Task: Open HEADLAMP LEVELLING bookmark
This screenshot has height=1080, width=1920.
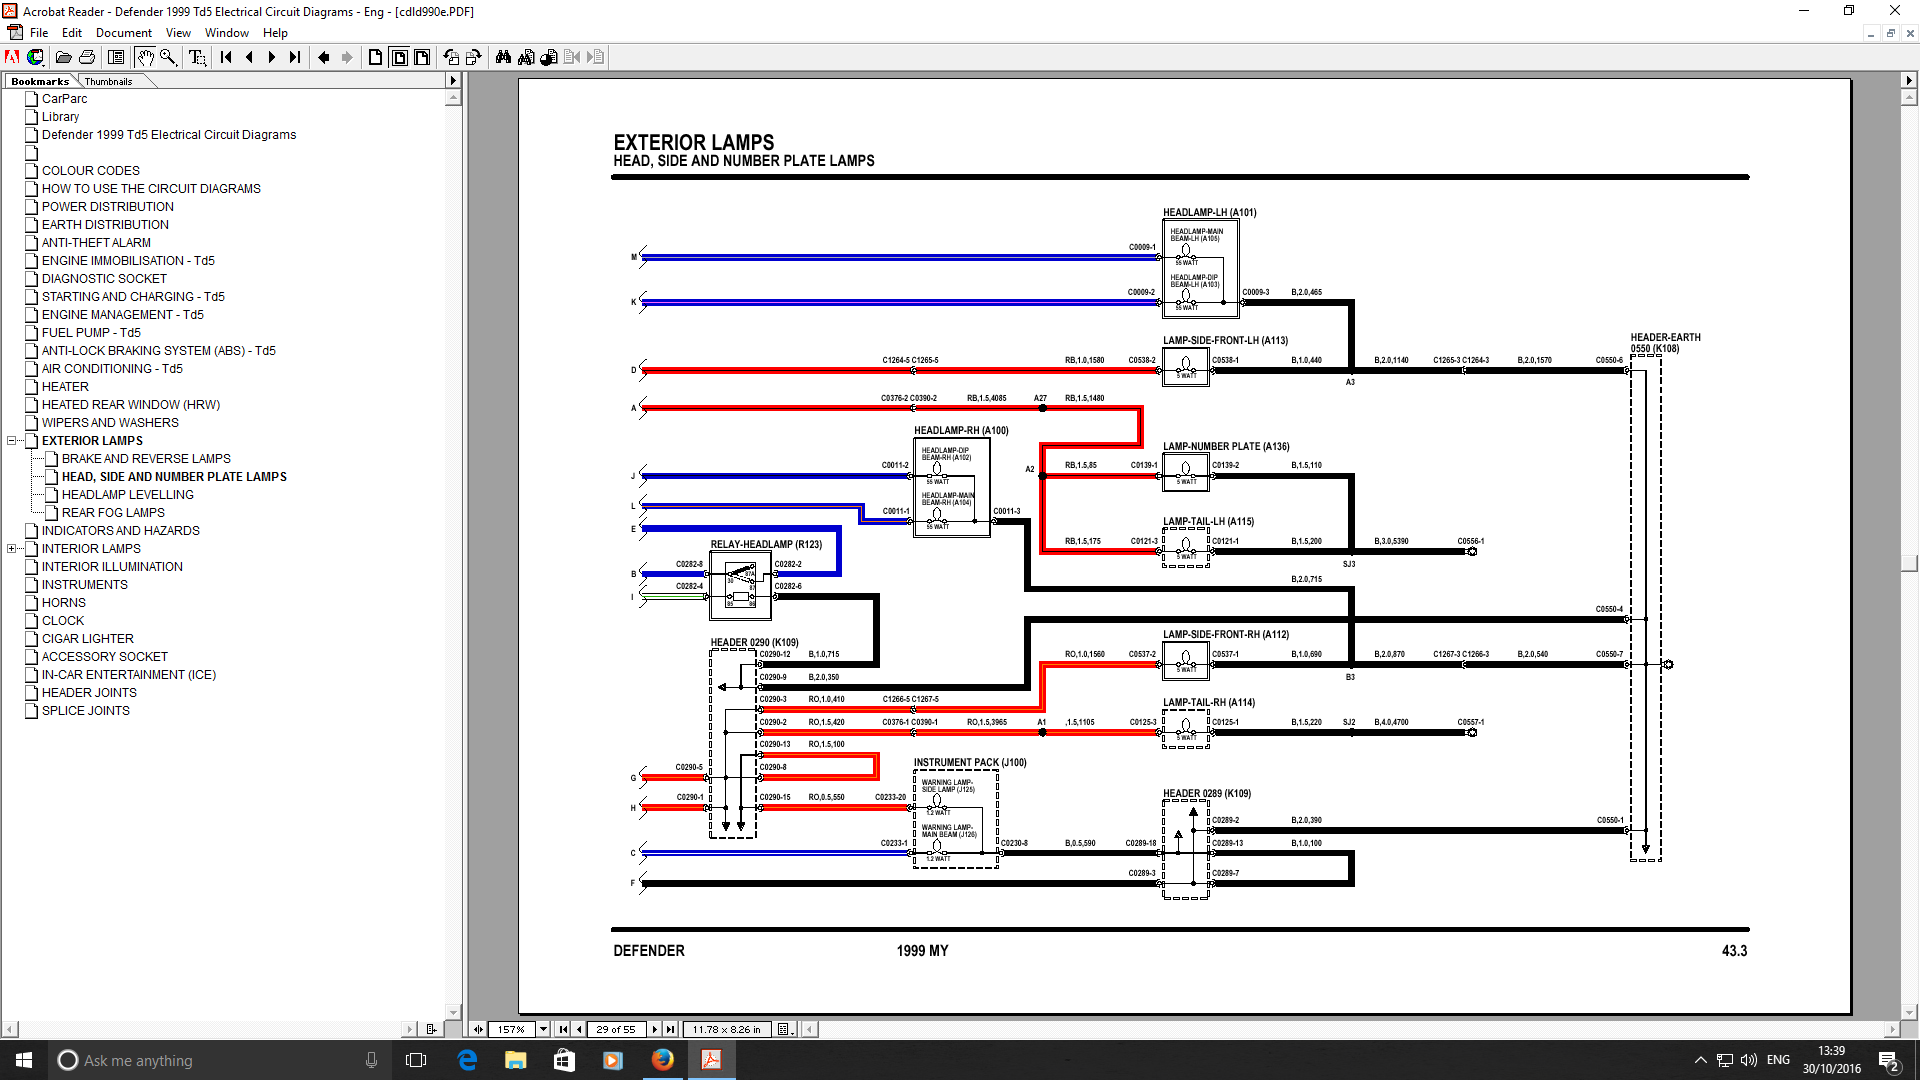Action: [128, 495]
